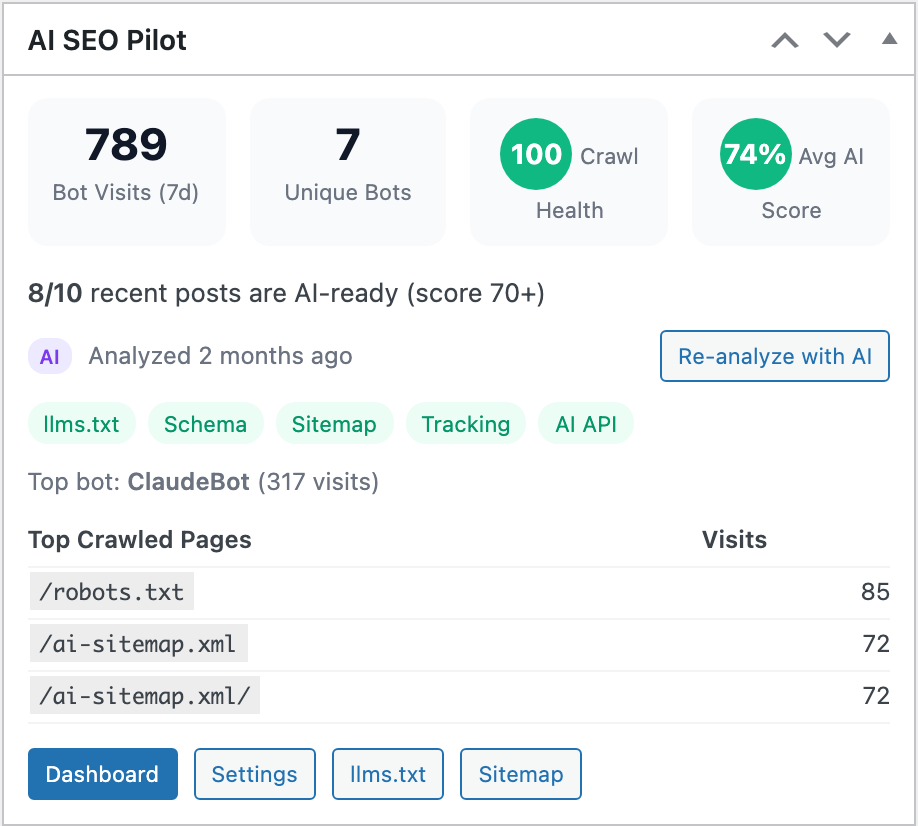Select the llms.txt green status pill
Viewport: 918px width, 826px height.
pos(81,423)
